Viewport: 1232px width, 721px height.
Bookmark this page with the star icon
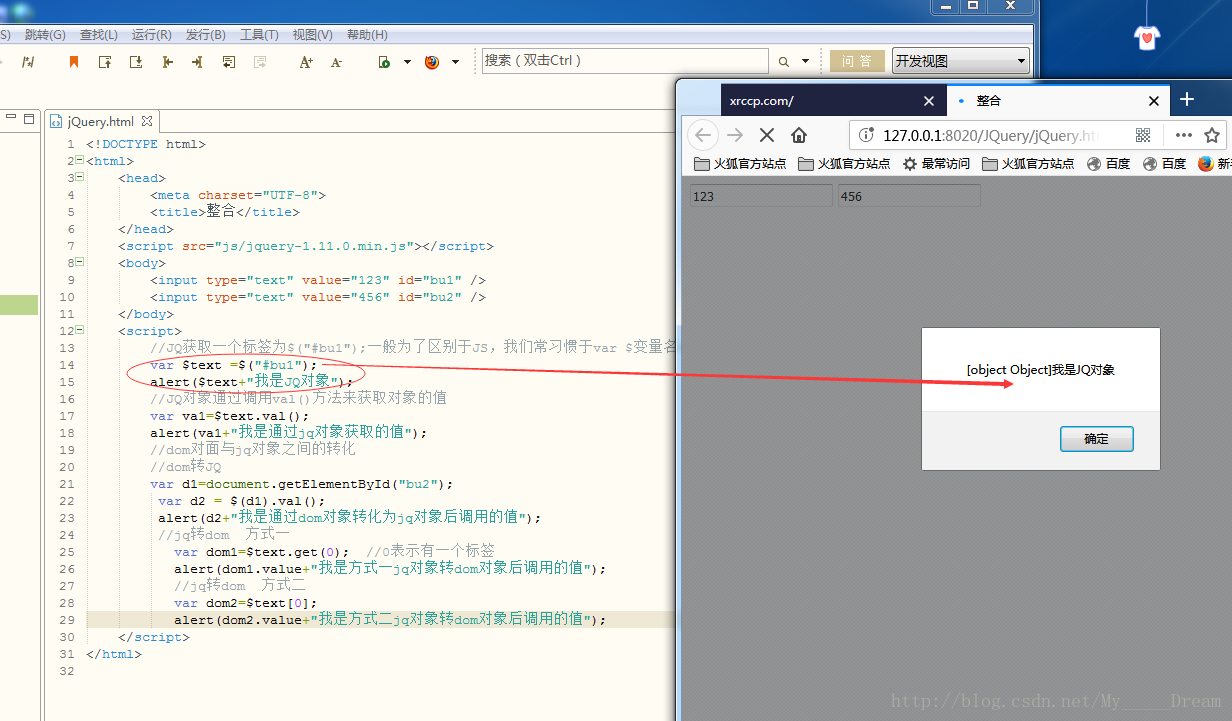(x=1212, y=135)
